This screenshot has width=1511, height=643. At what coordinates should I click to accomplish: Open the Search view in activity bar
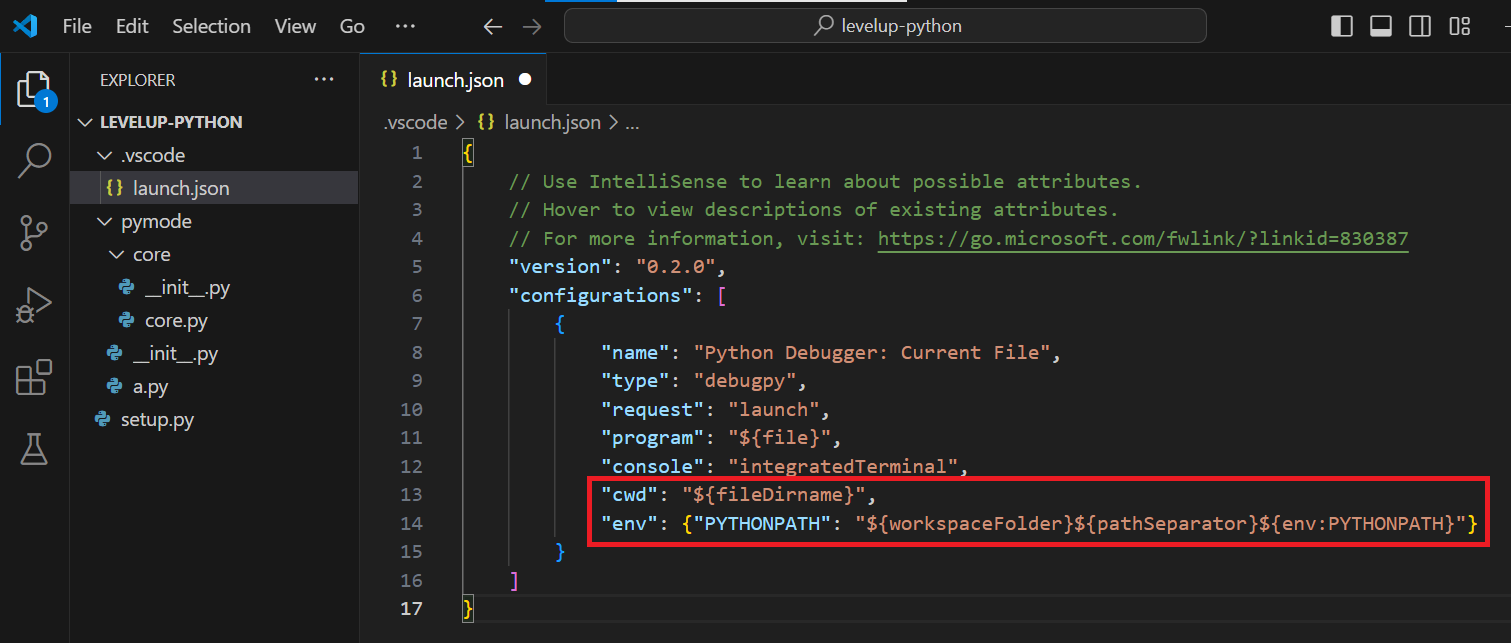click(34, 160)
